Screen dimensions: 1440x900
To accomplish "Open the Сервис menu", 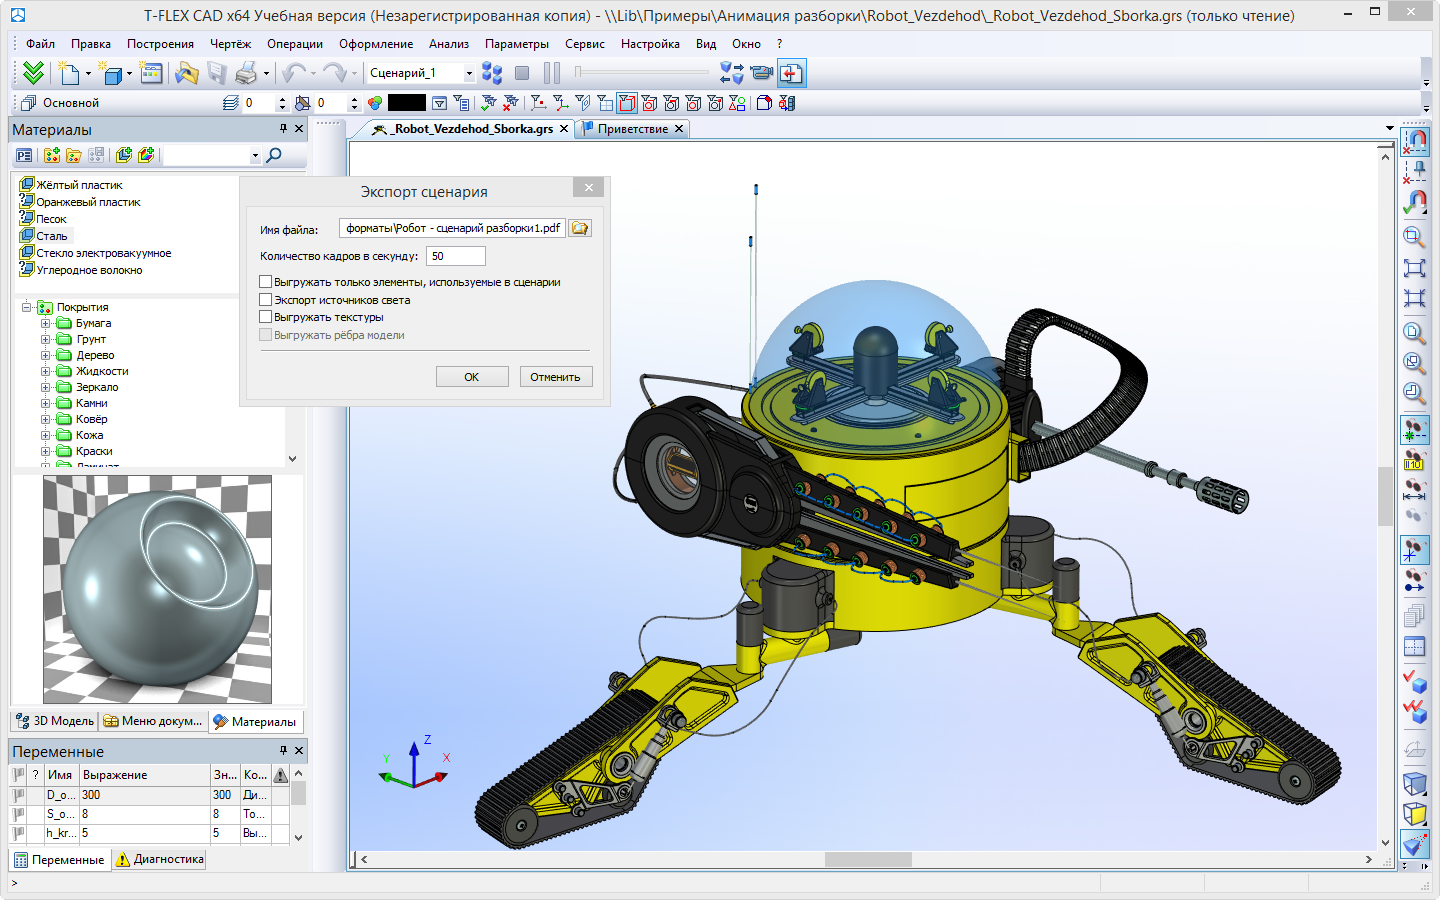I will pyautogui.click(x=584, y=44).
